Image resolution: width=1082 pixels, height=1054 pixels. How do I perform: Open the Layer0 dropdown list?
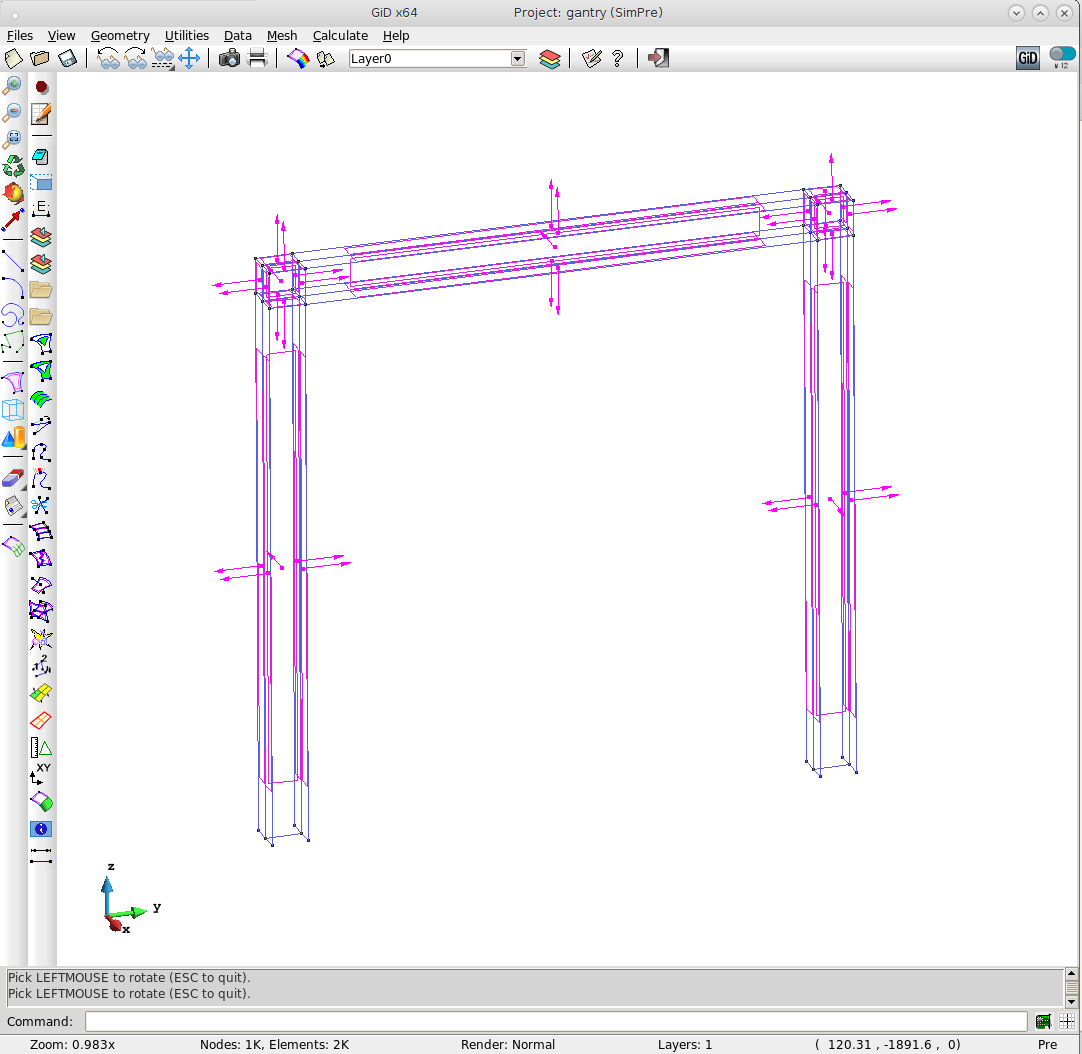click(x=517, y=59)
